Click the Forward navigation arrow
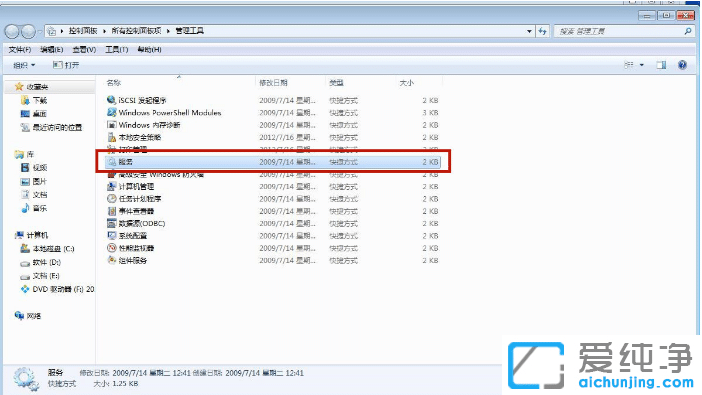 (28, 31)
